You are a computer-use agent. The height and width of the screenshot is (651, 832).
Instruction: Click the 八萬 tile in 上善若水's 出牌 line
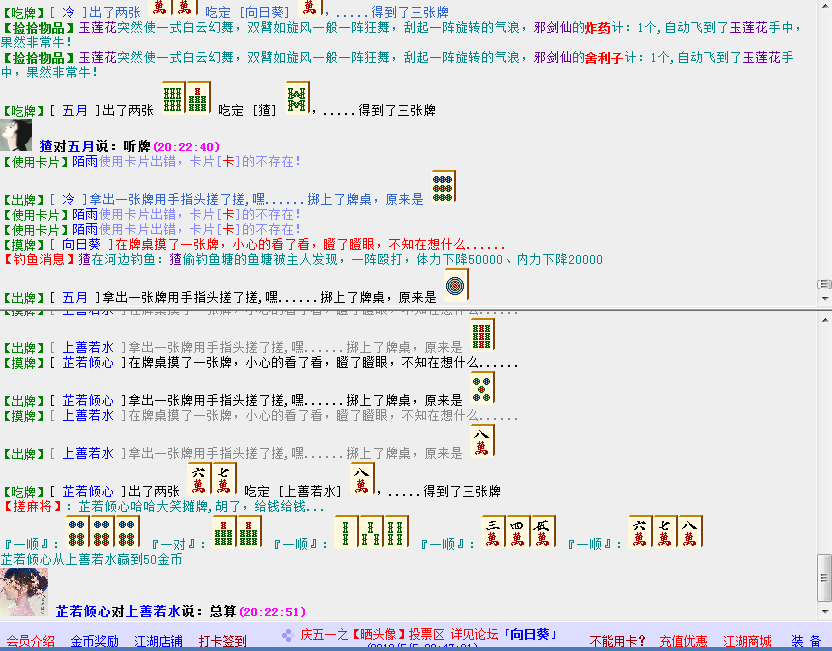coord(482,441)
